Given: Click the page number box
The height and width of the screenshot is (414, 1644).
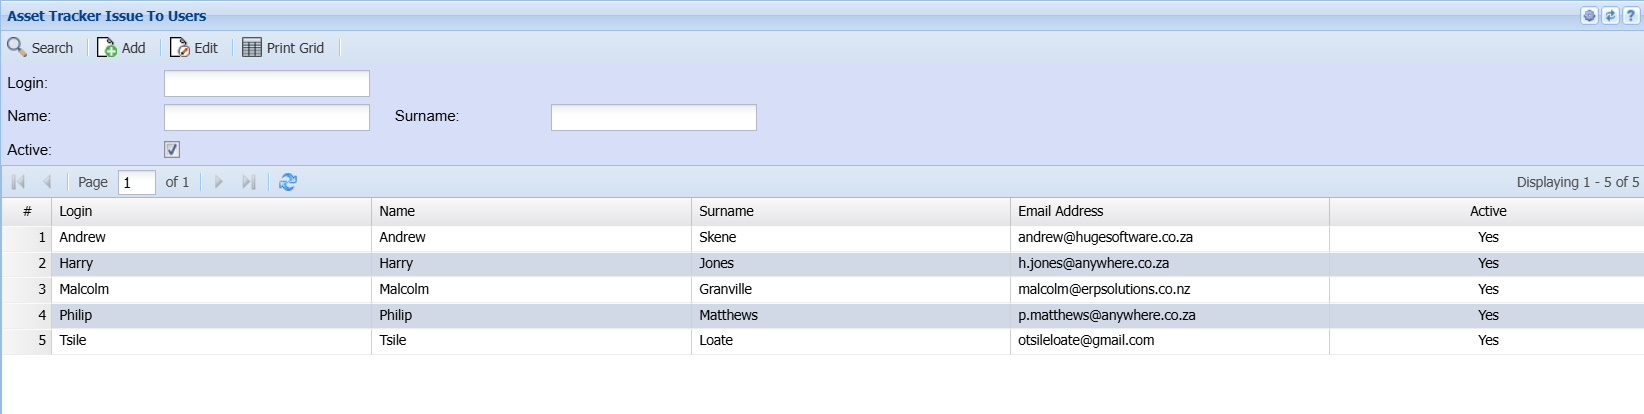Looking at the screenshot, I should coord(136,183).
